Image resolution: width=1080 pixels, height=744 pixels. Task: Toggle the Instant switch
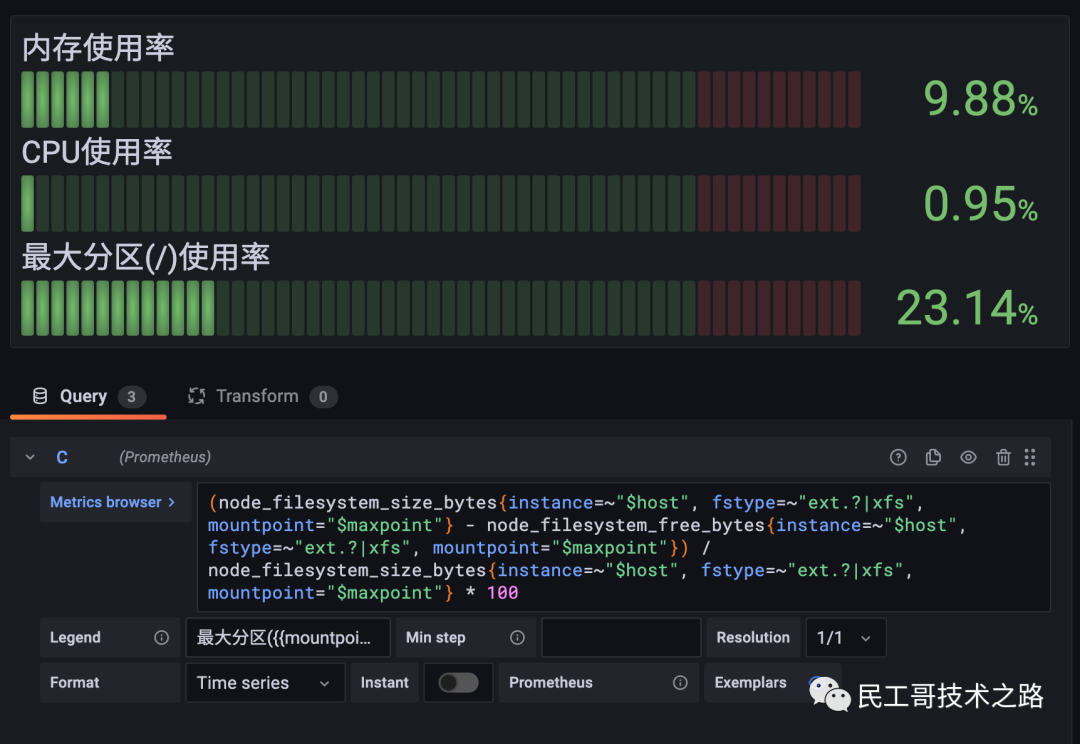[x=458, y=683]
